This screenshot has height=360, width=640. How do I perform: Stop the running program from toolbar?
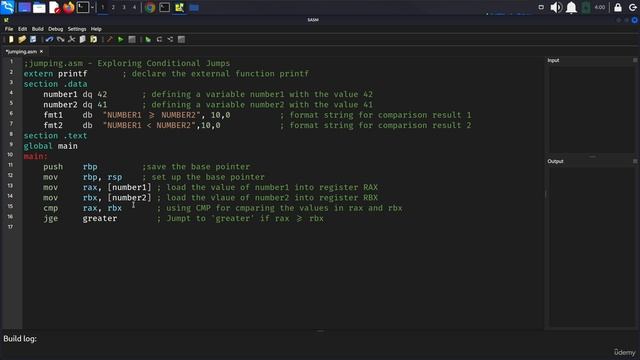point(131,40)
